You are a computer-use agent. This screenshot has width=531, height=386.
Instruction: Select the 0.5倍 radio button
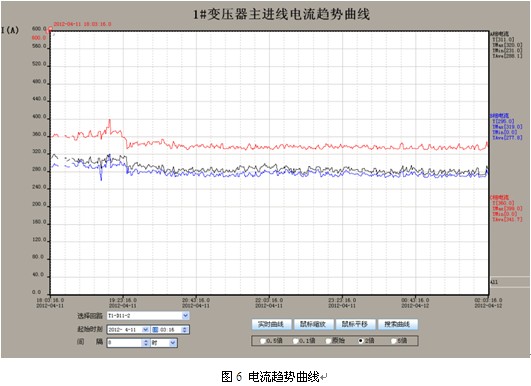coord(263,341)
